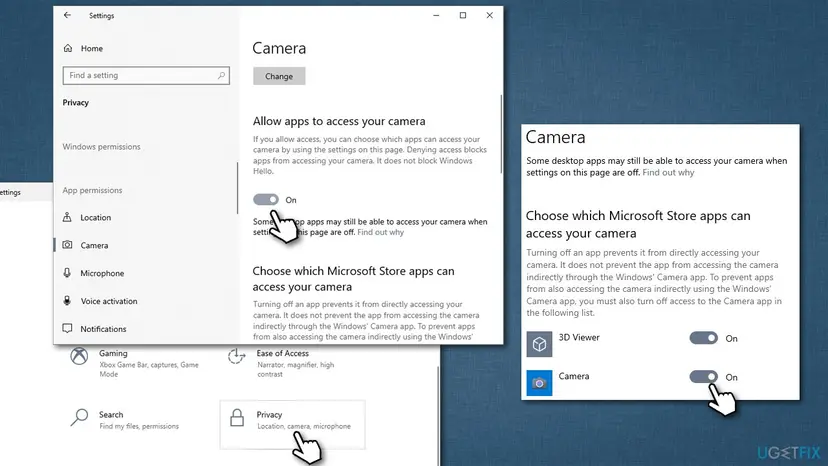Select Notifications icon in sidebar

coord(67,329)
